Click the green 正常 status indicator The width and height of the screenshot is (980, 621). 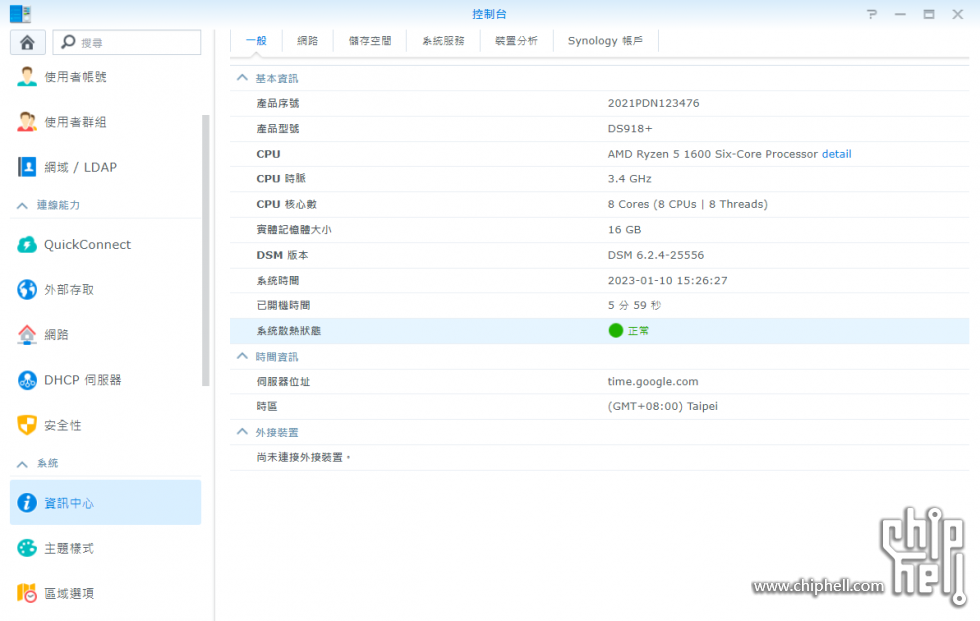(x=616, y=330)
